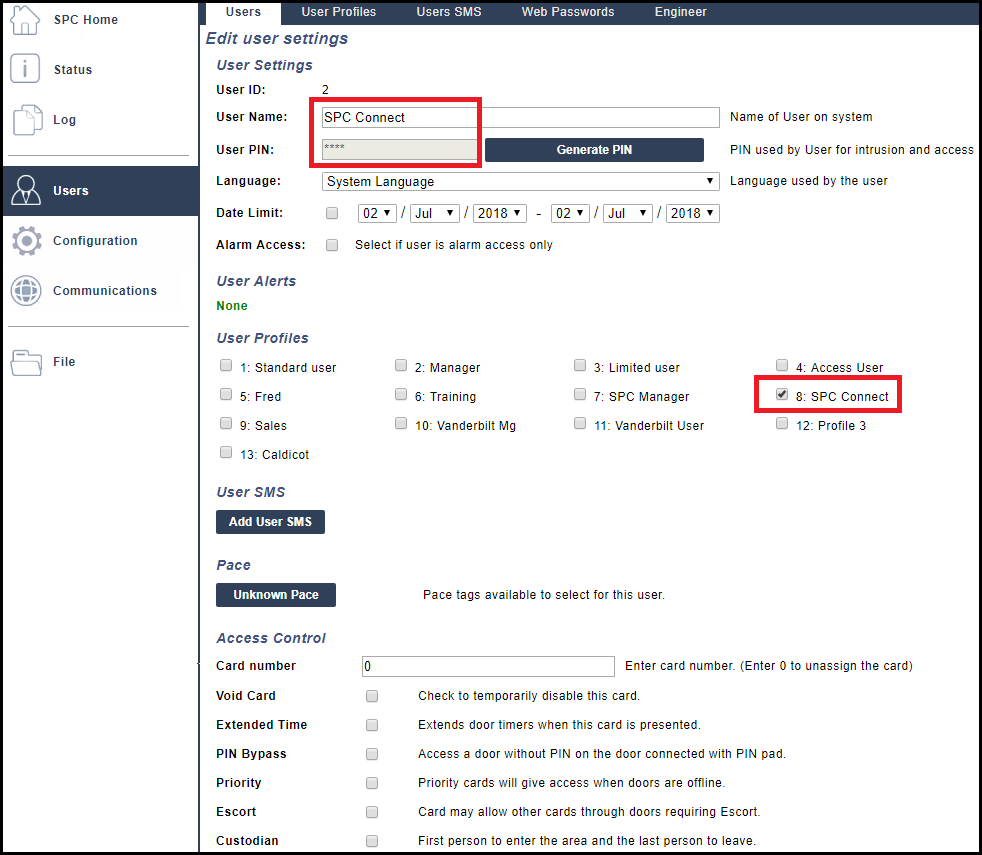Click into the Card number field
This screenshot has height=855, width=982.
point(488,666)
